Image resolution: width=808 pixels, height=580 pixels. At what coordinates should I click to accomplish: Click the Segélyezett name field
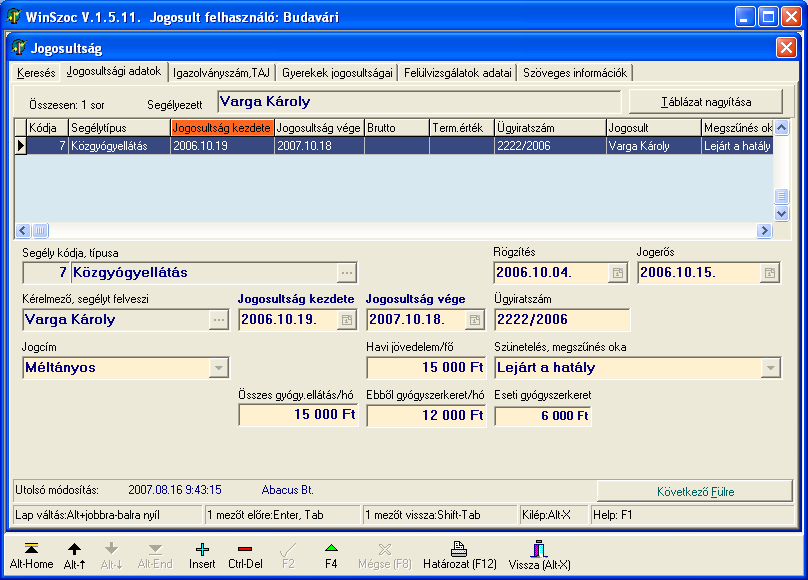[419, 102]
